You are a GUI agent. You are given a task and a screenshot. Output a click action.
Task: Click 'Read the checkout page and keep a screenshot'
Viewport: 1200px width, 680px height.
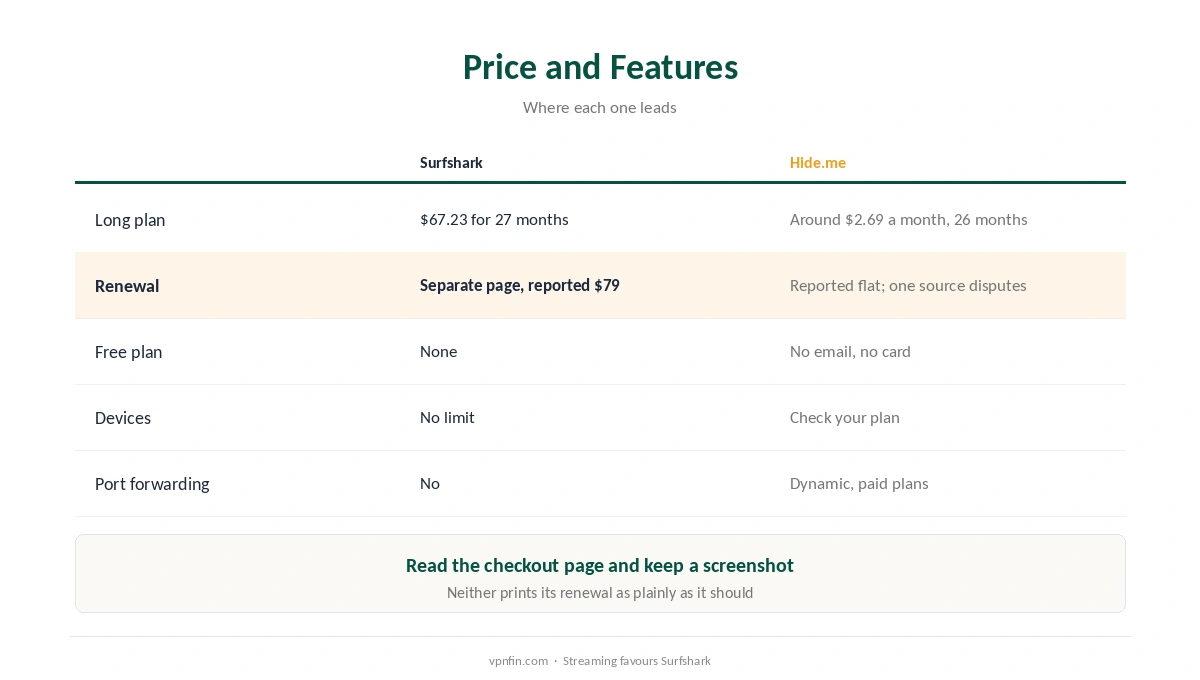600,566
